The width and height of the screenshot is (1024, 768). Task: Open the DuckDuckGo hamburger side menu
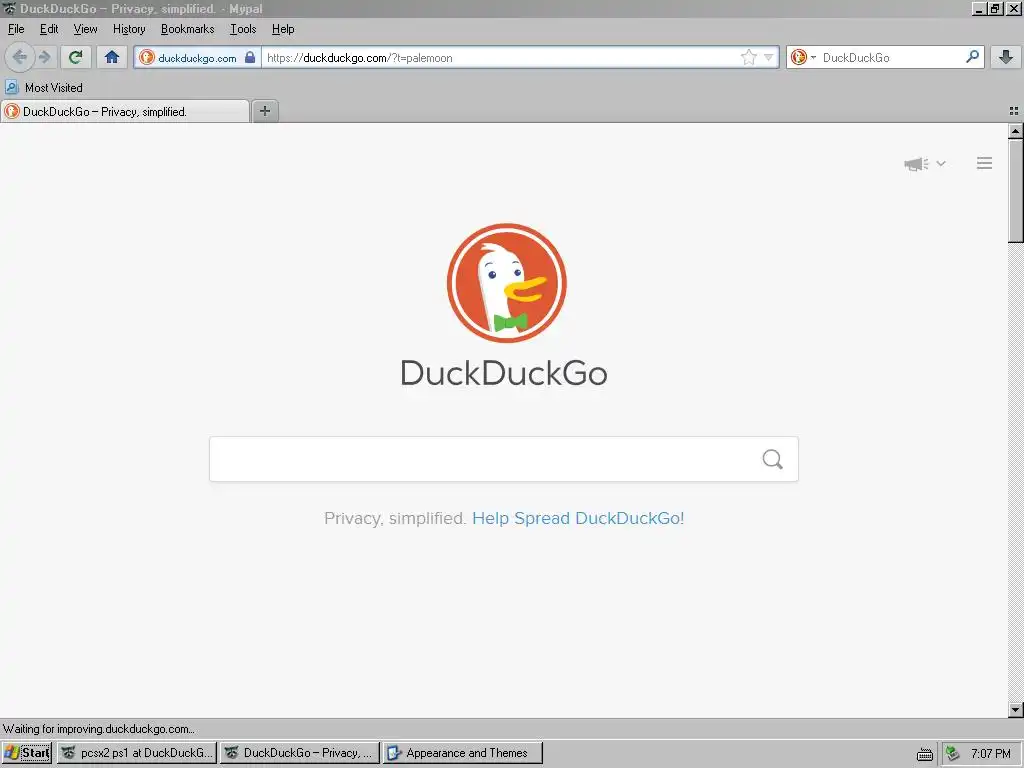pyautogui.click(x=984, y=163)
